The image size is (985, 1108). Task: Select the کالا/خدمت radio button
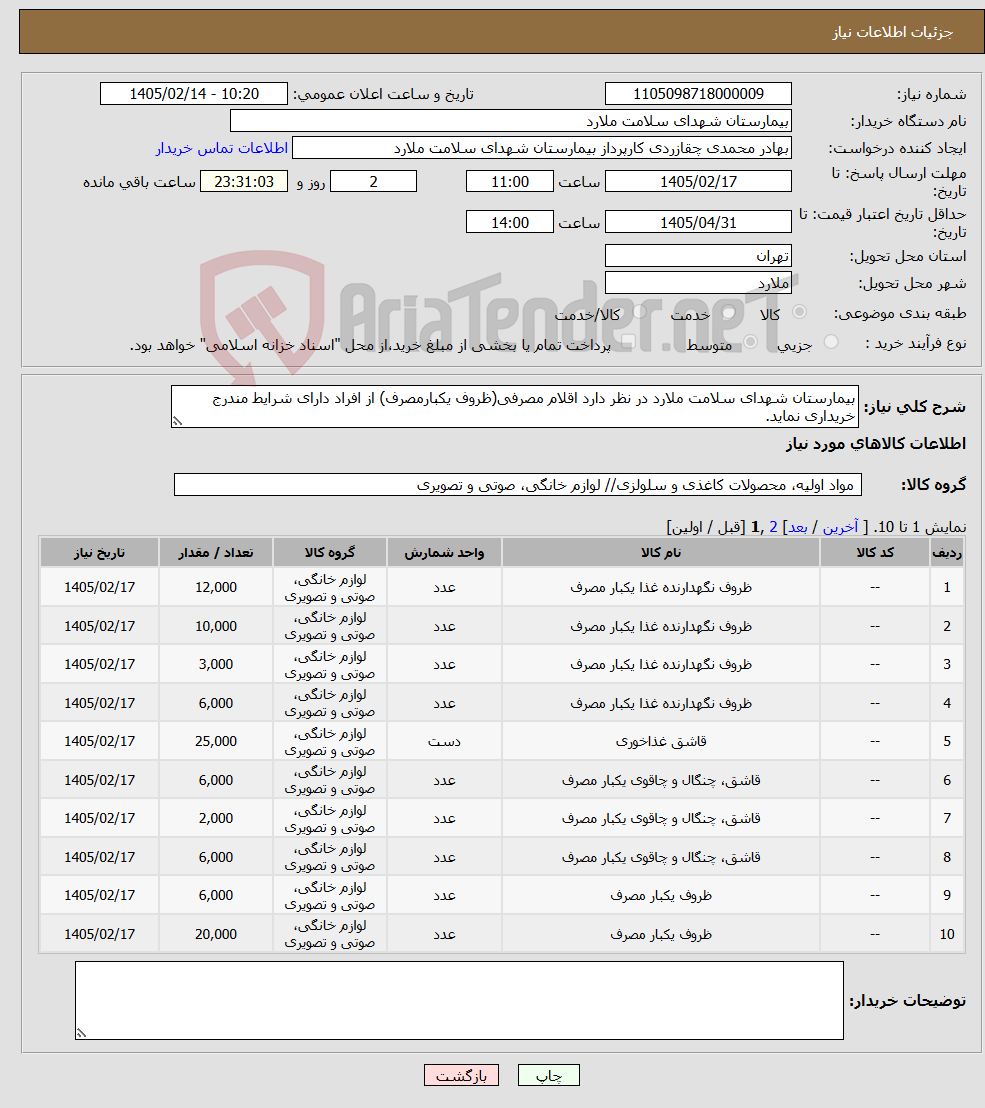(640, 312)
